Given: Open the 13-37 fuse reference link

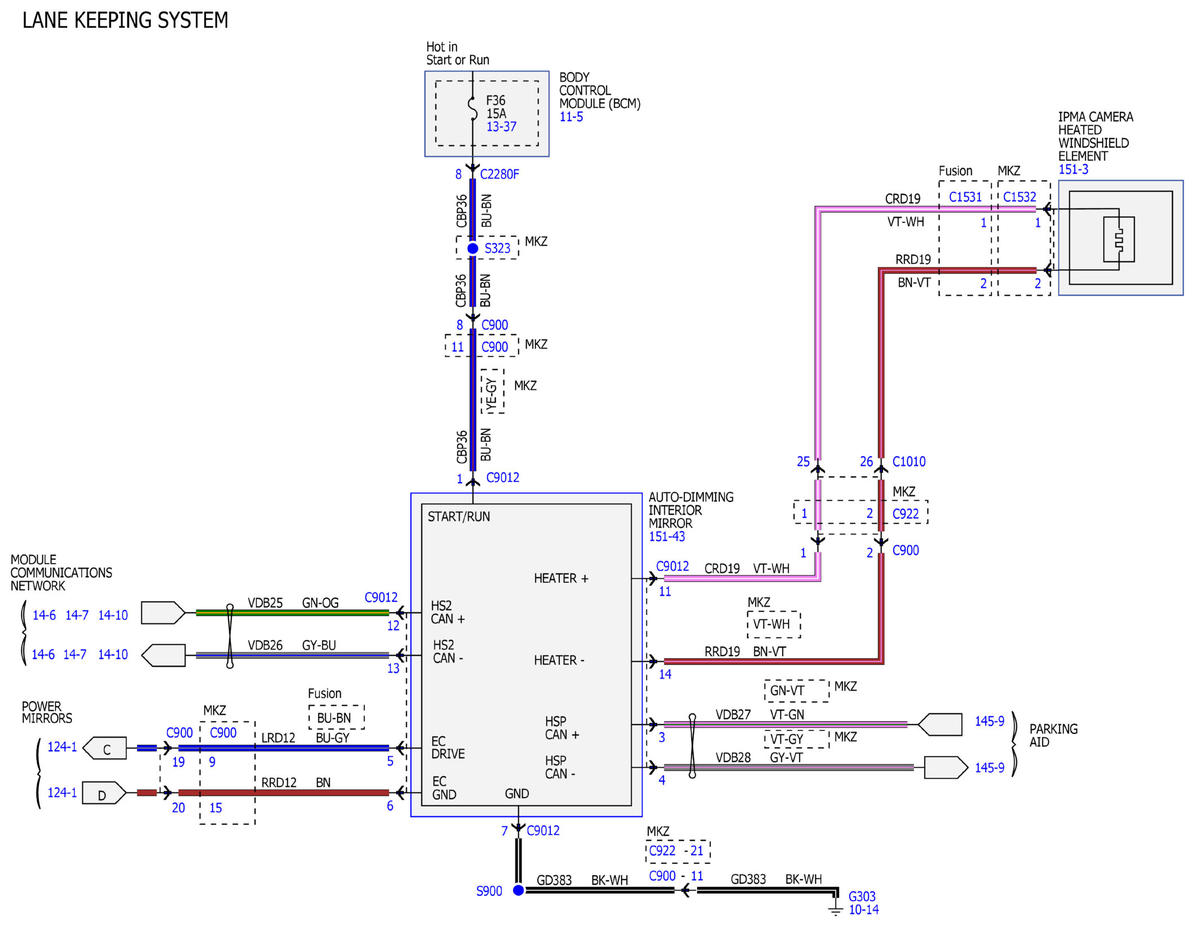Looking at the screenshot, I should click(501, 127).
